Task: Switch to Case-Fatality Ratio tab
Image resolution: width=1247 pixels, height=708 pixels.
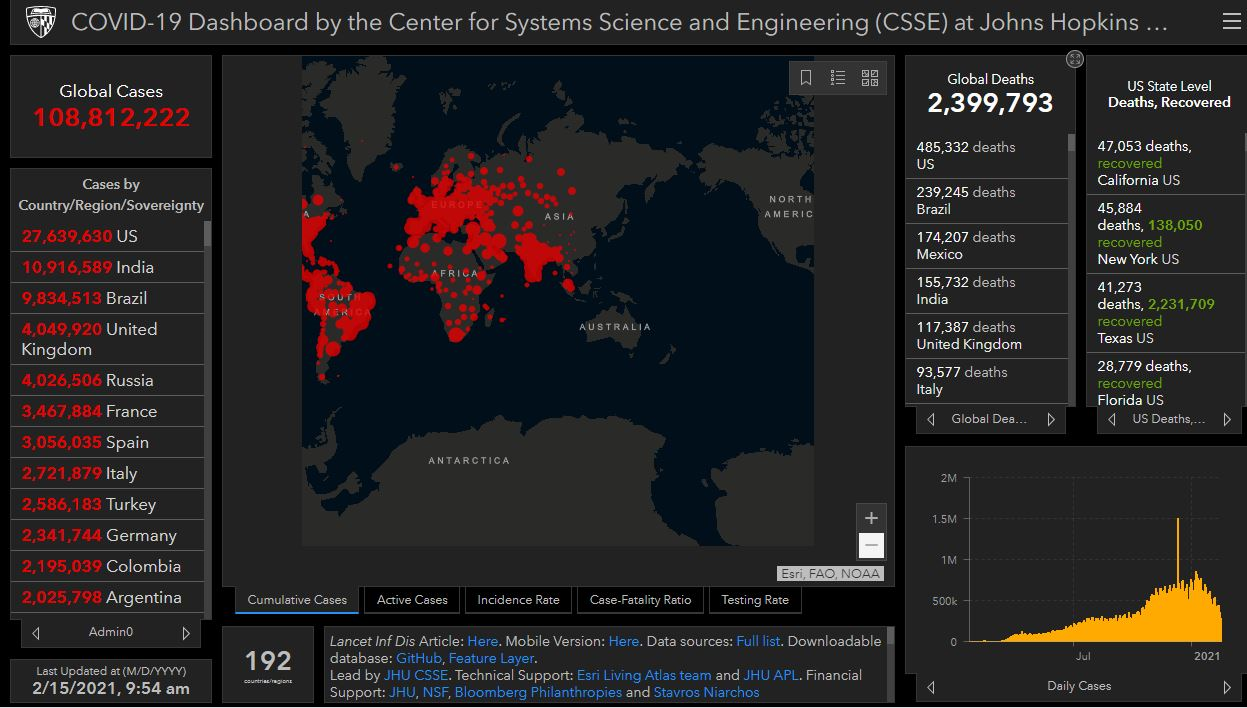Action: tap(640, 600)
